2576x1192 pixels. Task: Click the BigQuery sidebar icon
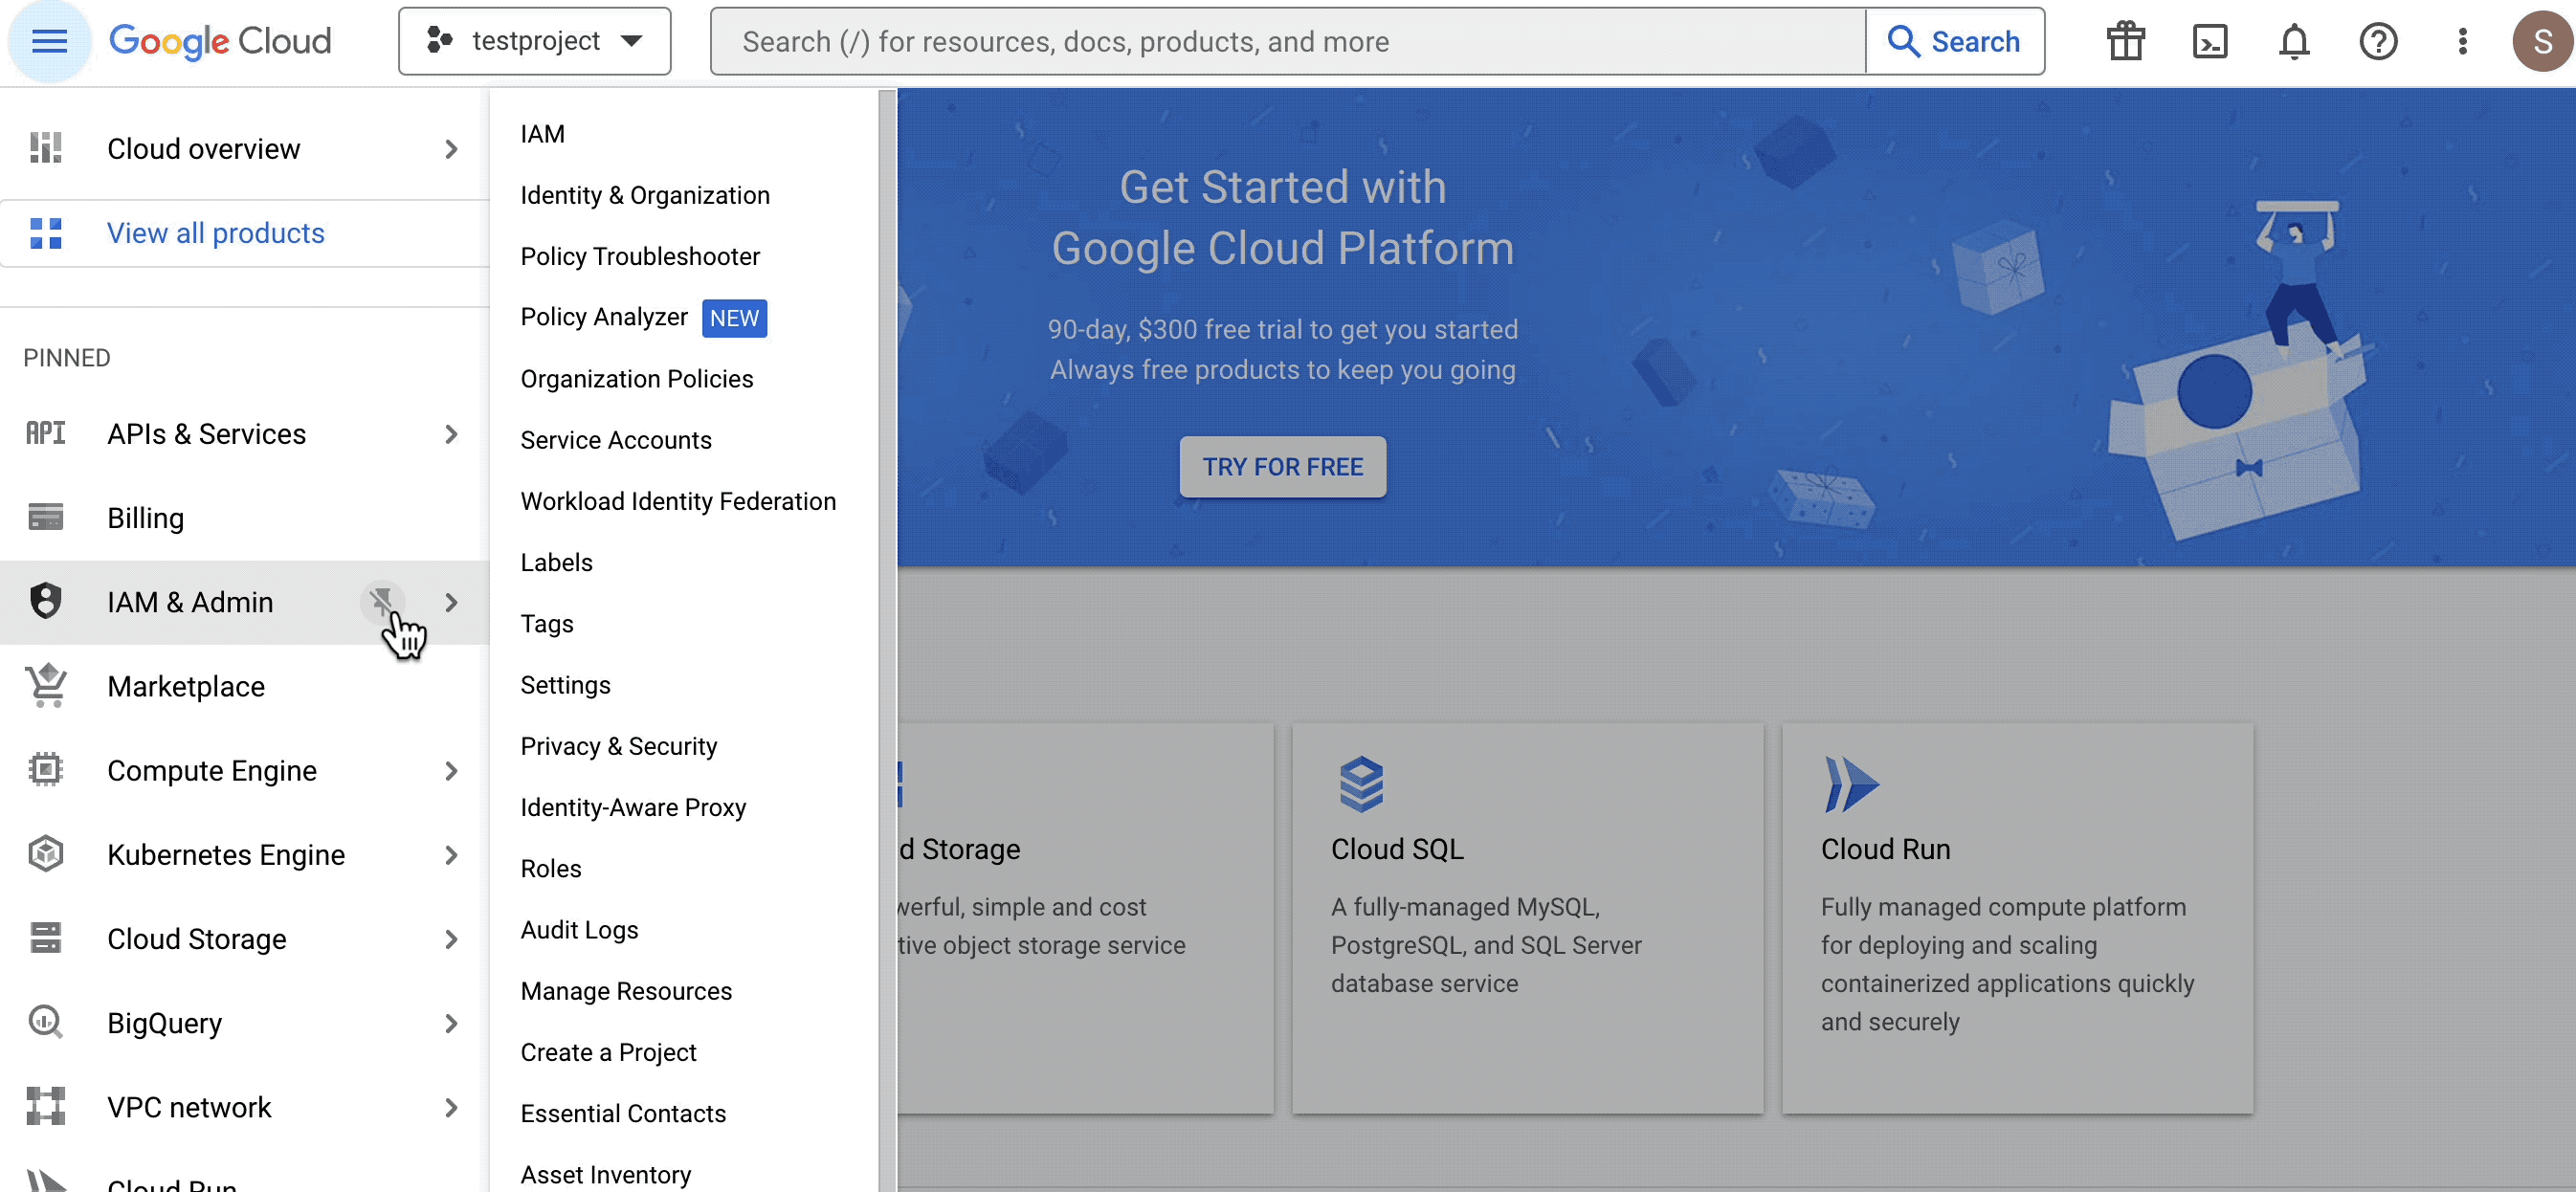click(46, 1023)
